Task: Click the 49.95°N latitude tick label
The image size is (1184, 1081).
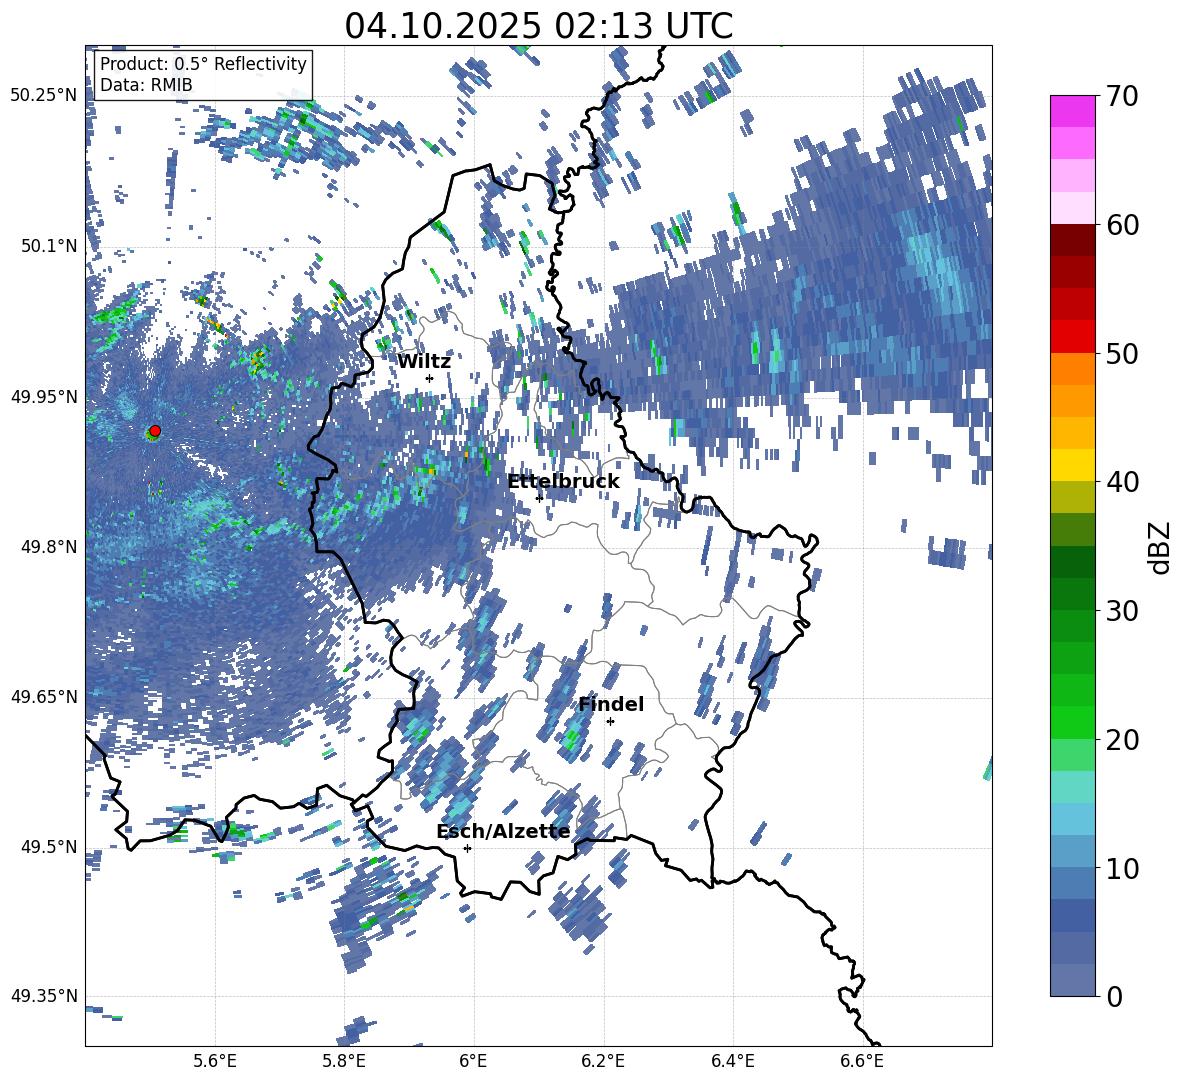Action: click(44, 396)
